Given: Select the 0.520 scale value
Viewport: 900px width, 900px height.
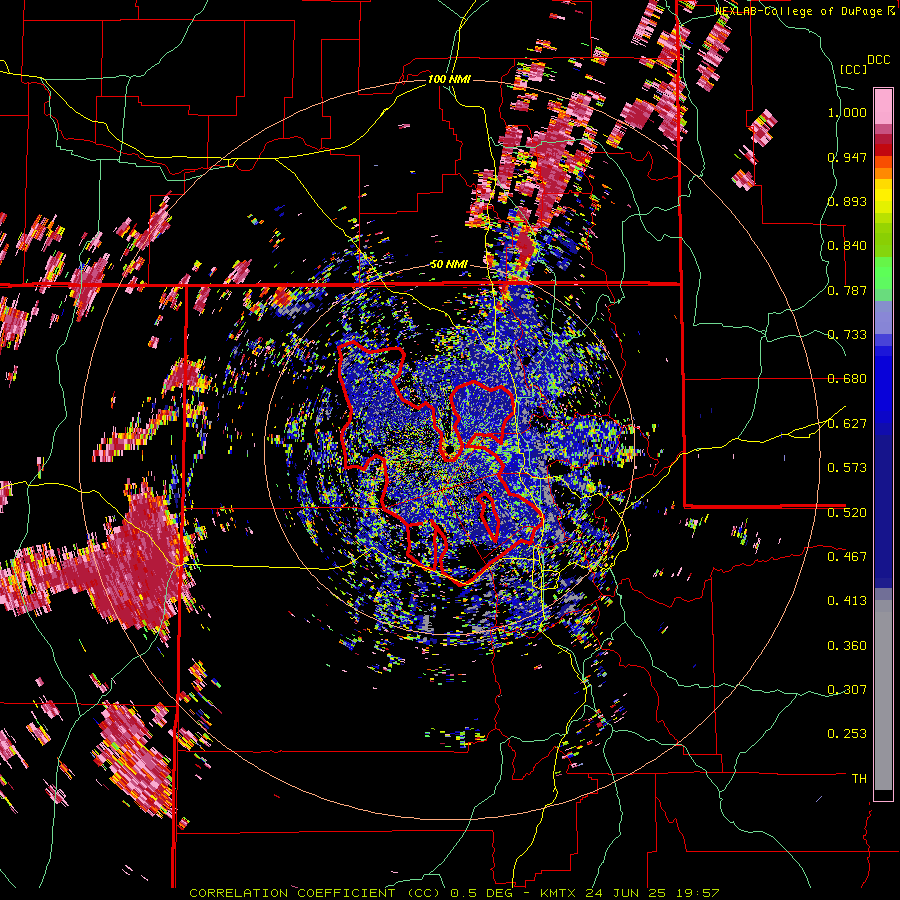Looking at the screenshot, I should click(x=847, y=512).
